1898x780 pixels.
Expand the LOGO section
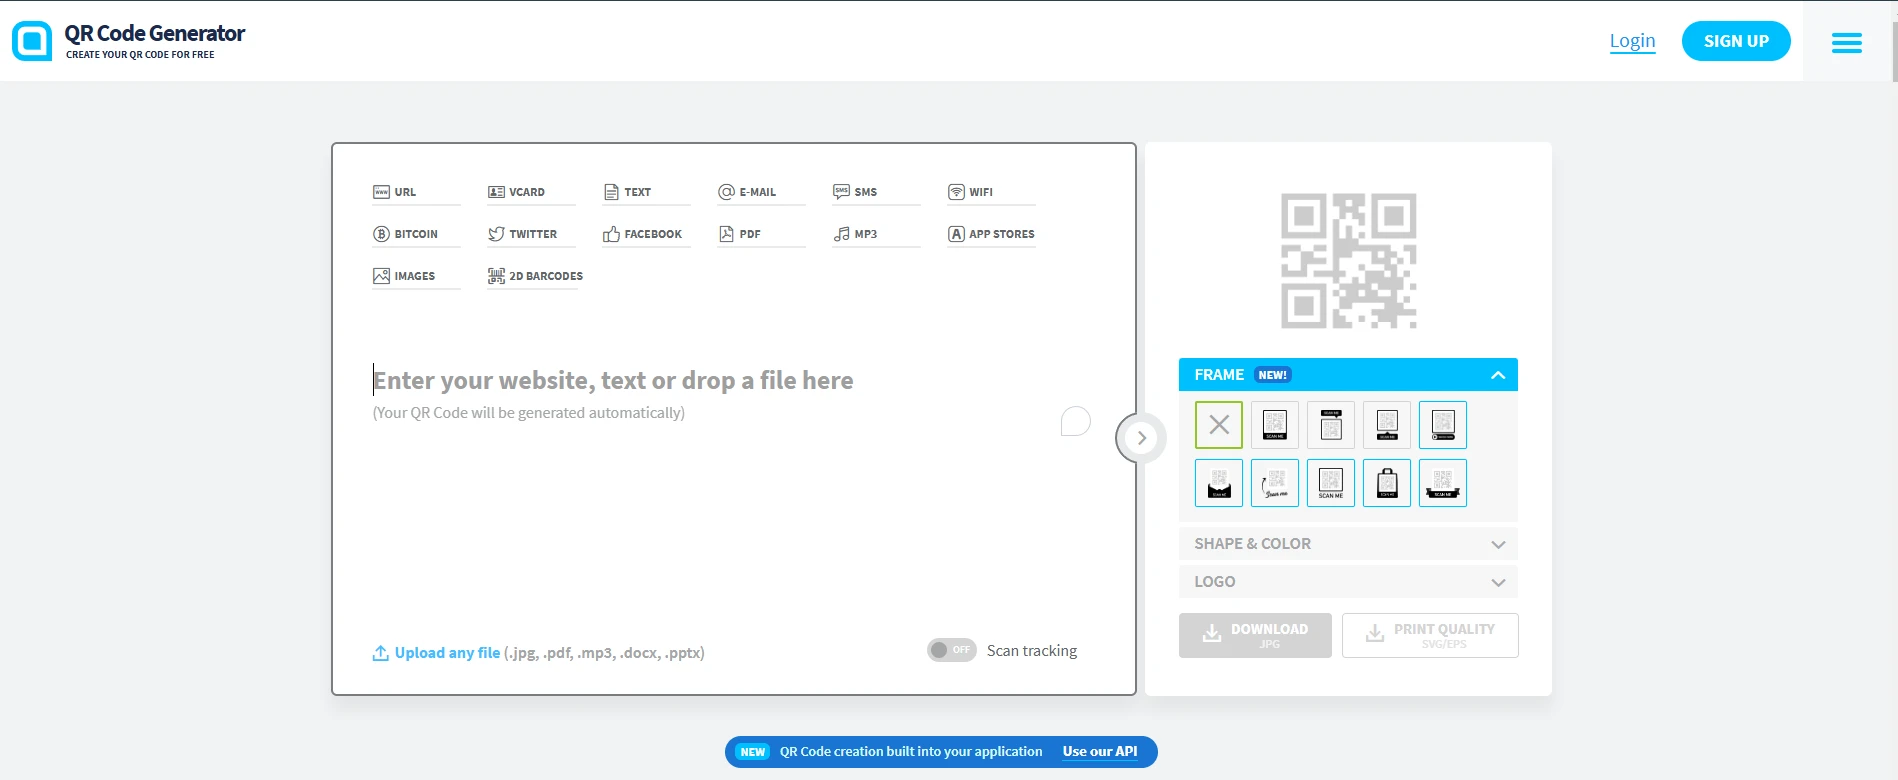point(1347,582)
